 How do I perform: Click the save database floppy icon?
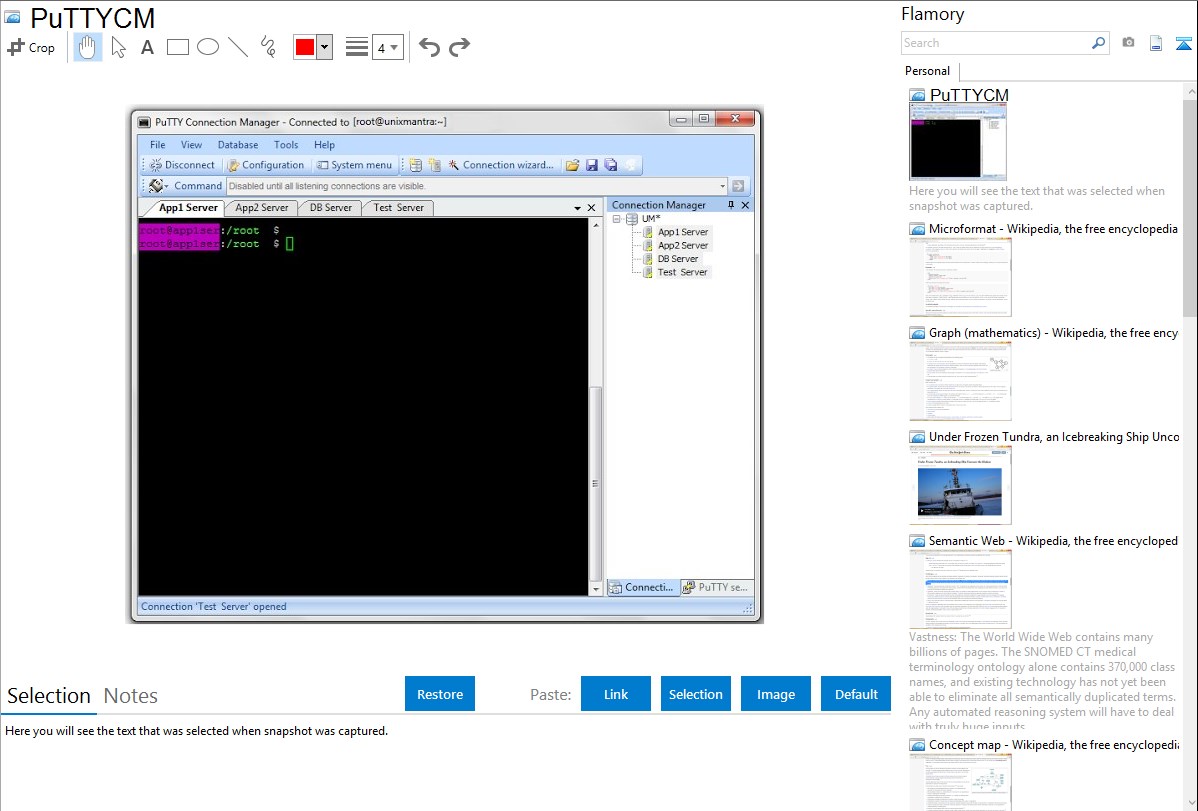point(591,165)
